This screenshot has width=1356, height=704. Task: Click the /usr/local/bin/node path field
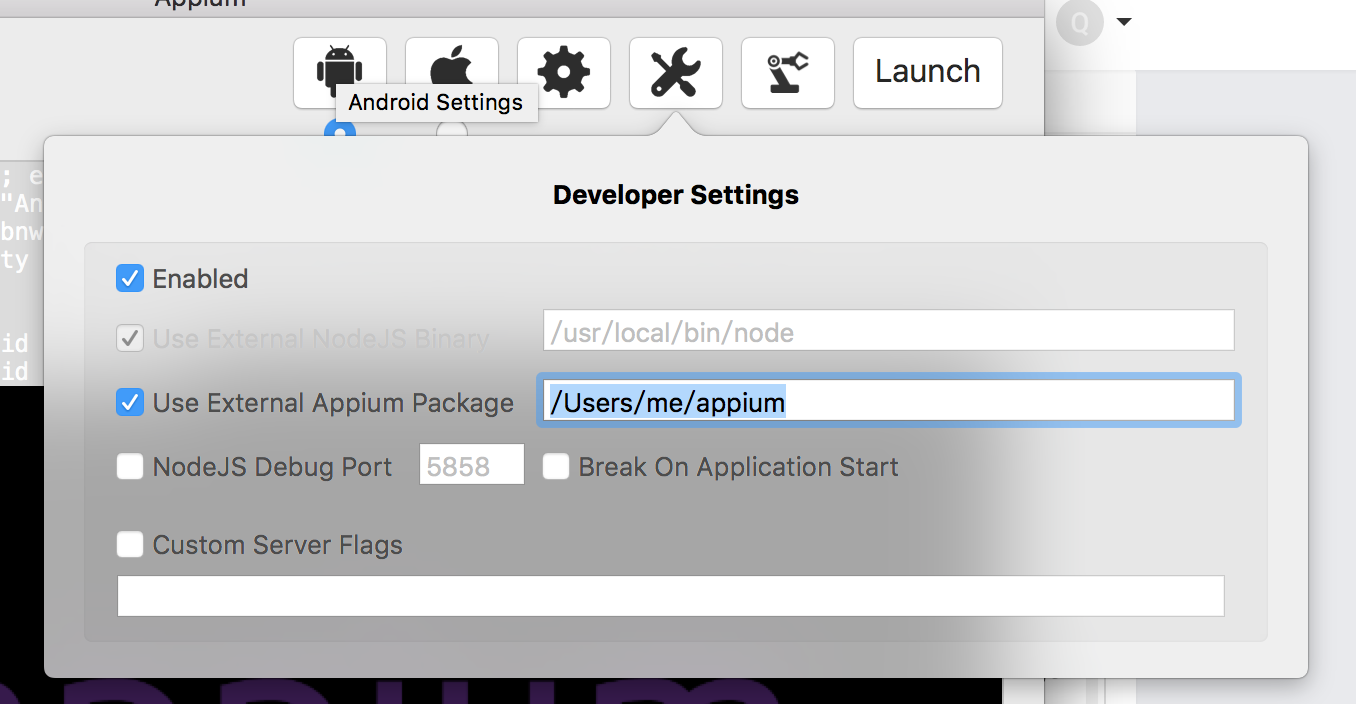pyautogui.click(x=889, y=331)
